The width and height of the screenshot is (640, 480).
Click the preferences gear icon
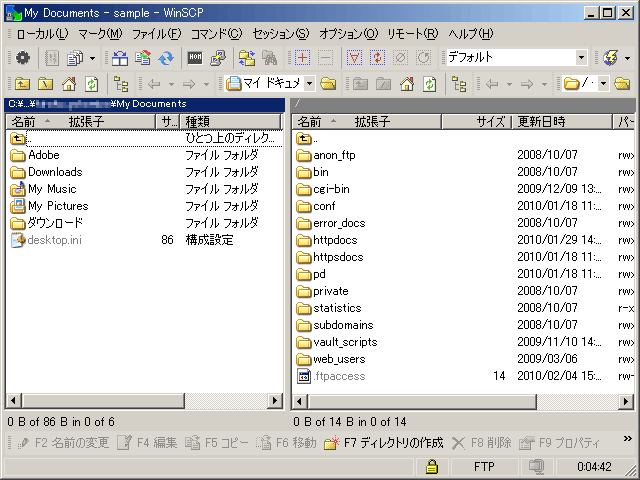(22, 58)
